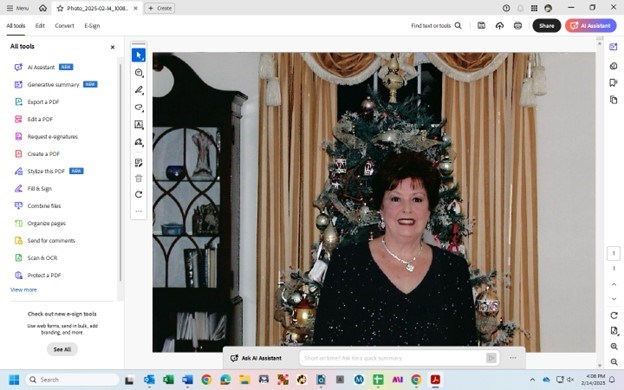Click the user profile avatar

[548, 8]
